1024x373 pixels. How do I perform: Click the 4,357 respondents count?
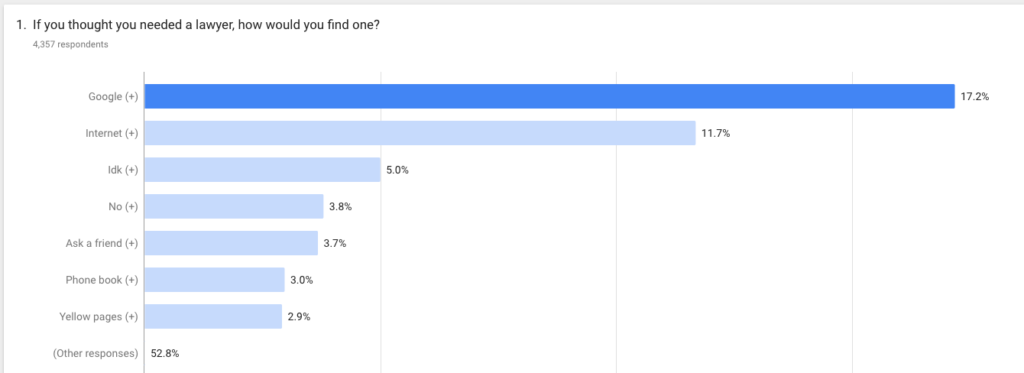70,45
